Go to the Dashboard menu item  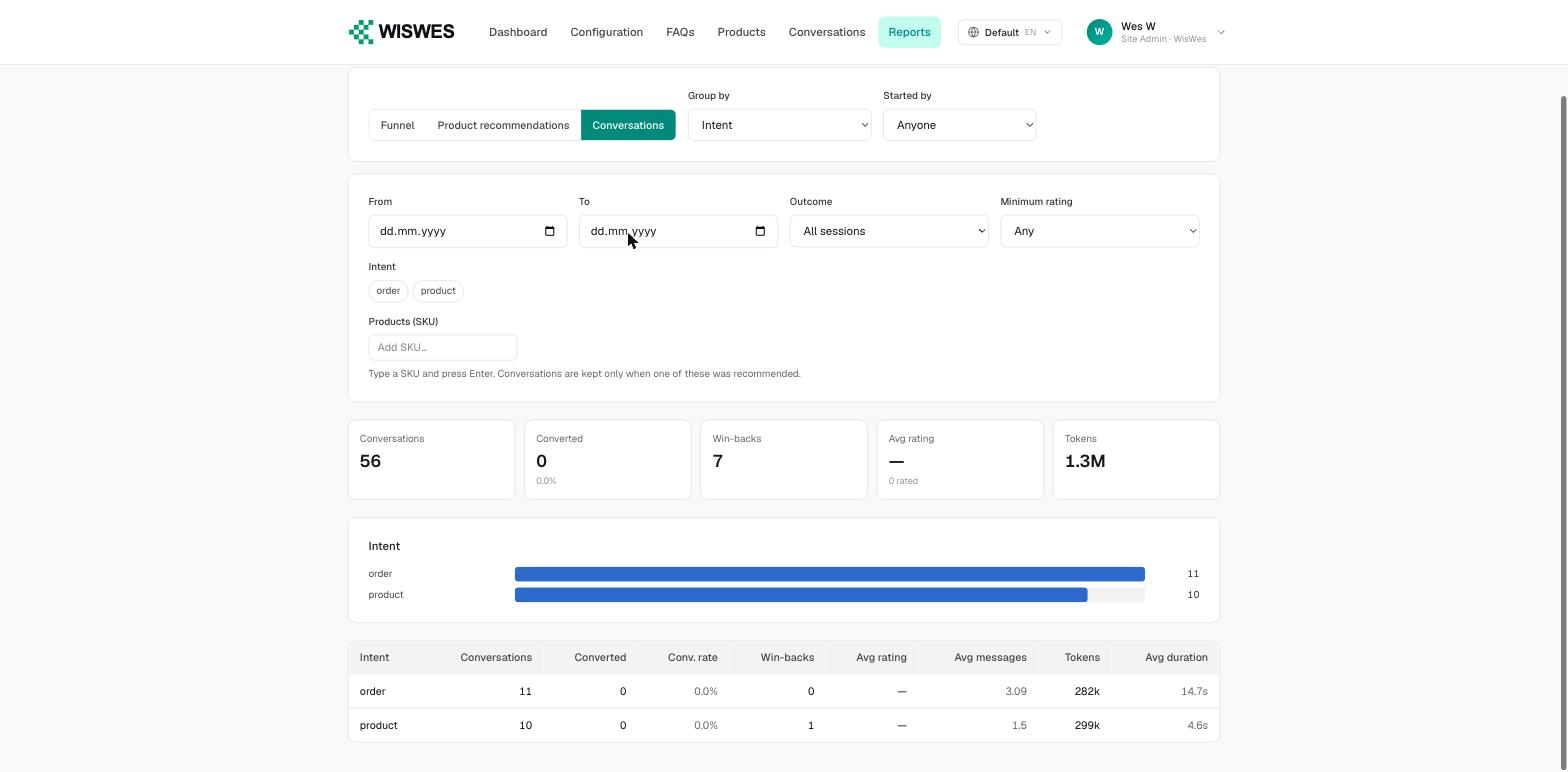tap(518, 32)
